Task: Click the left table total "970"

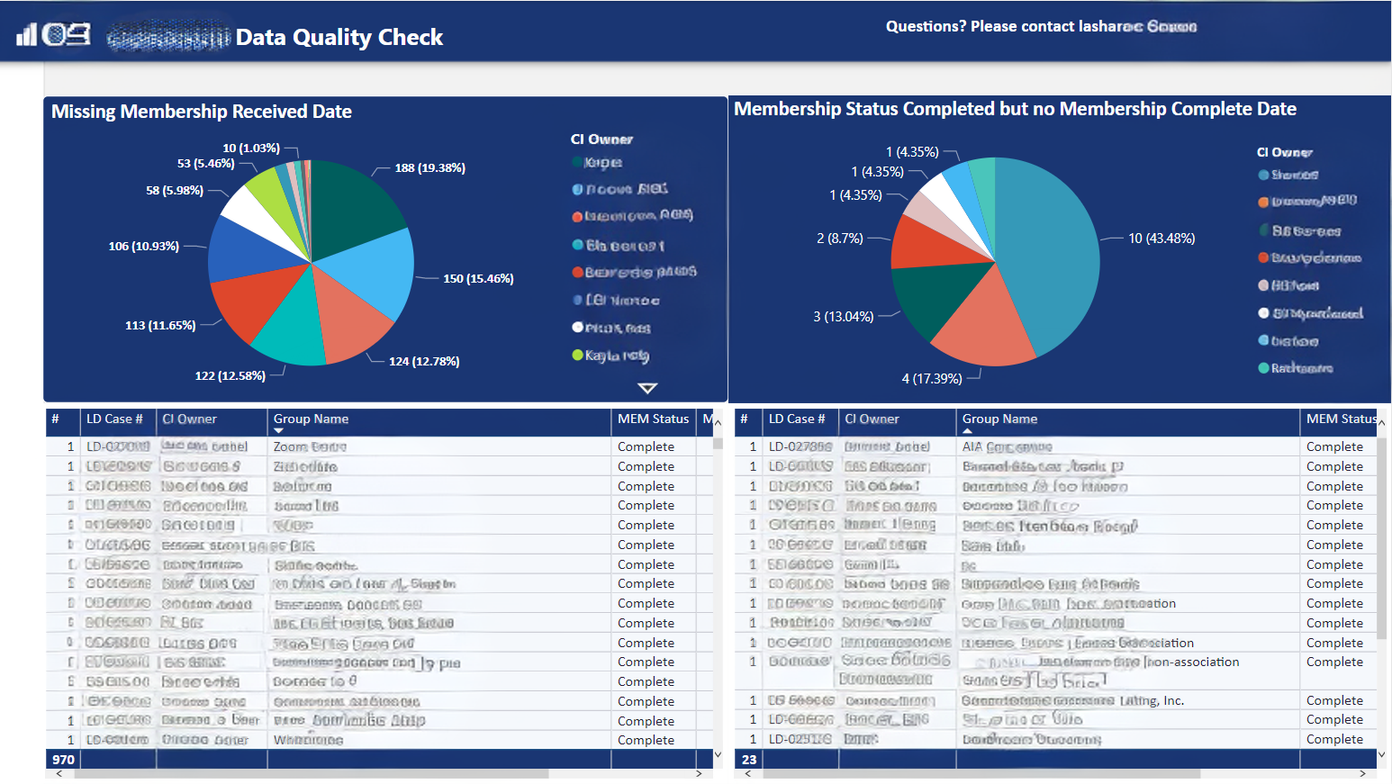Action: tap(63, 760)
